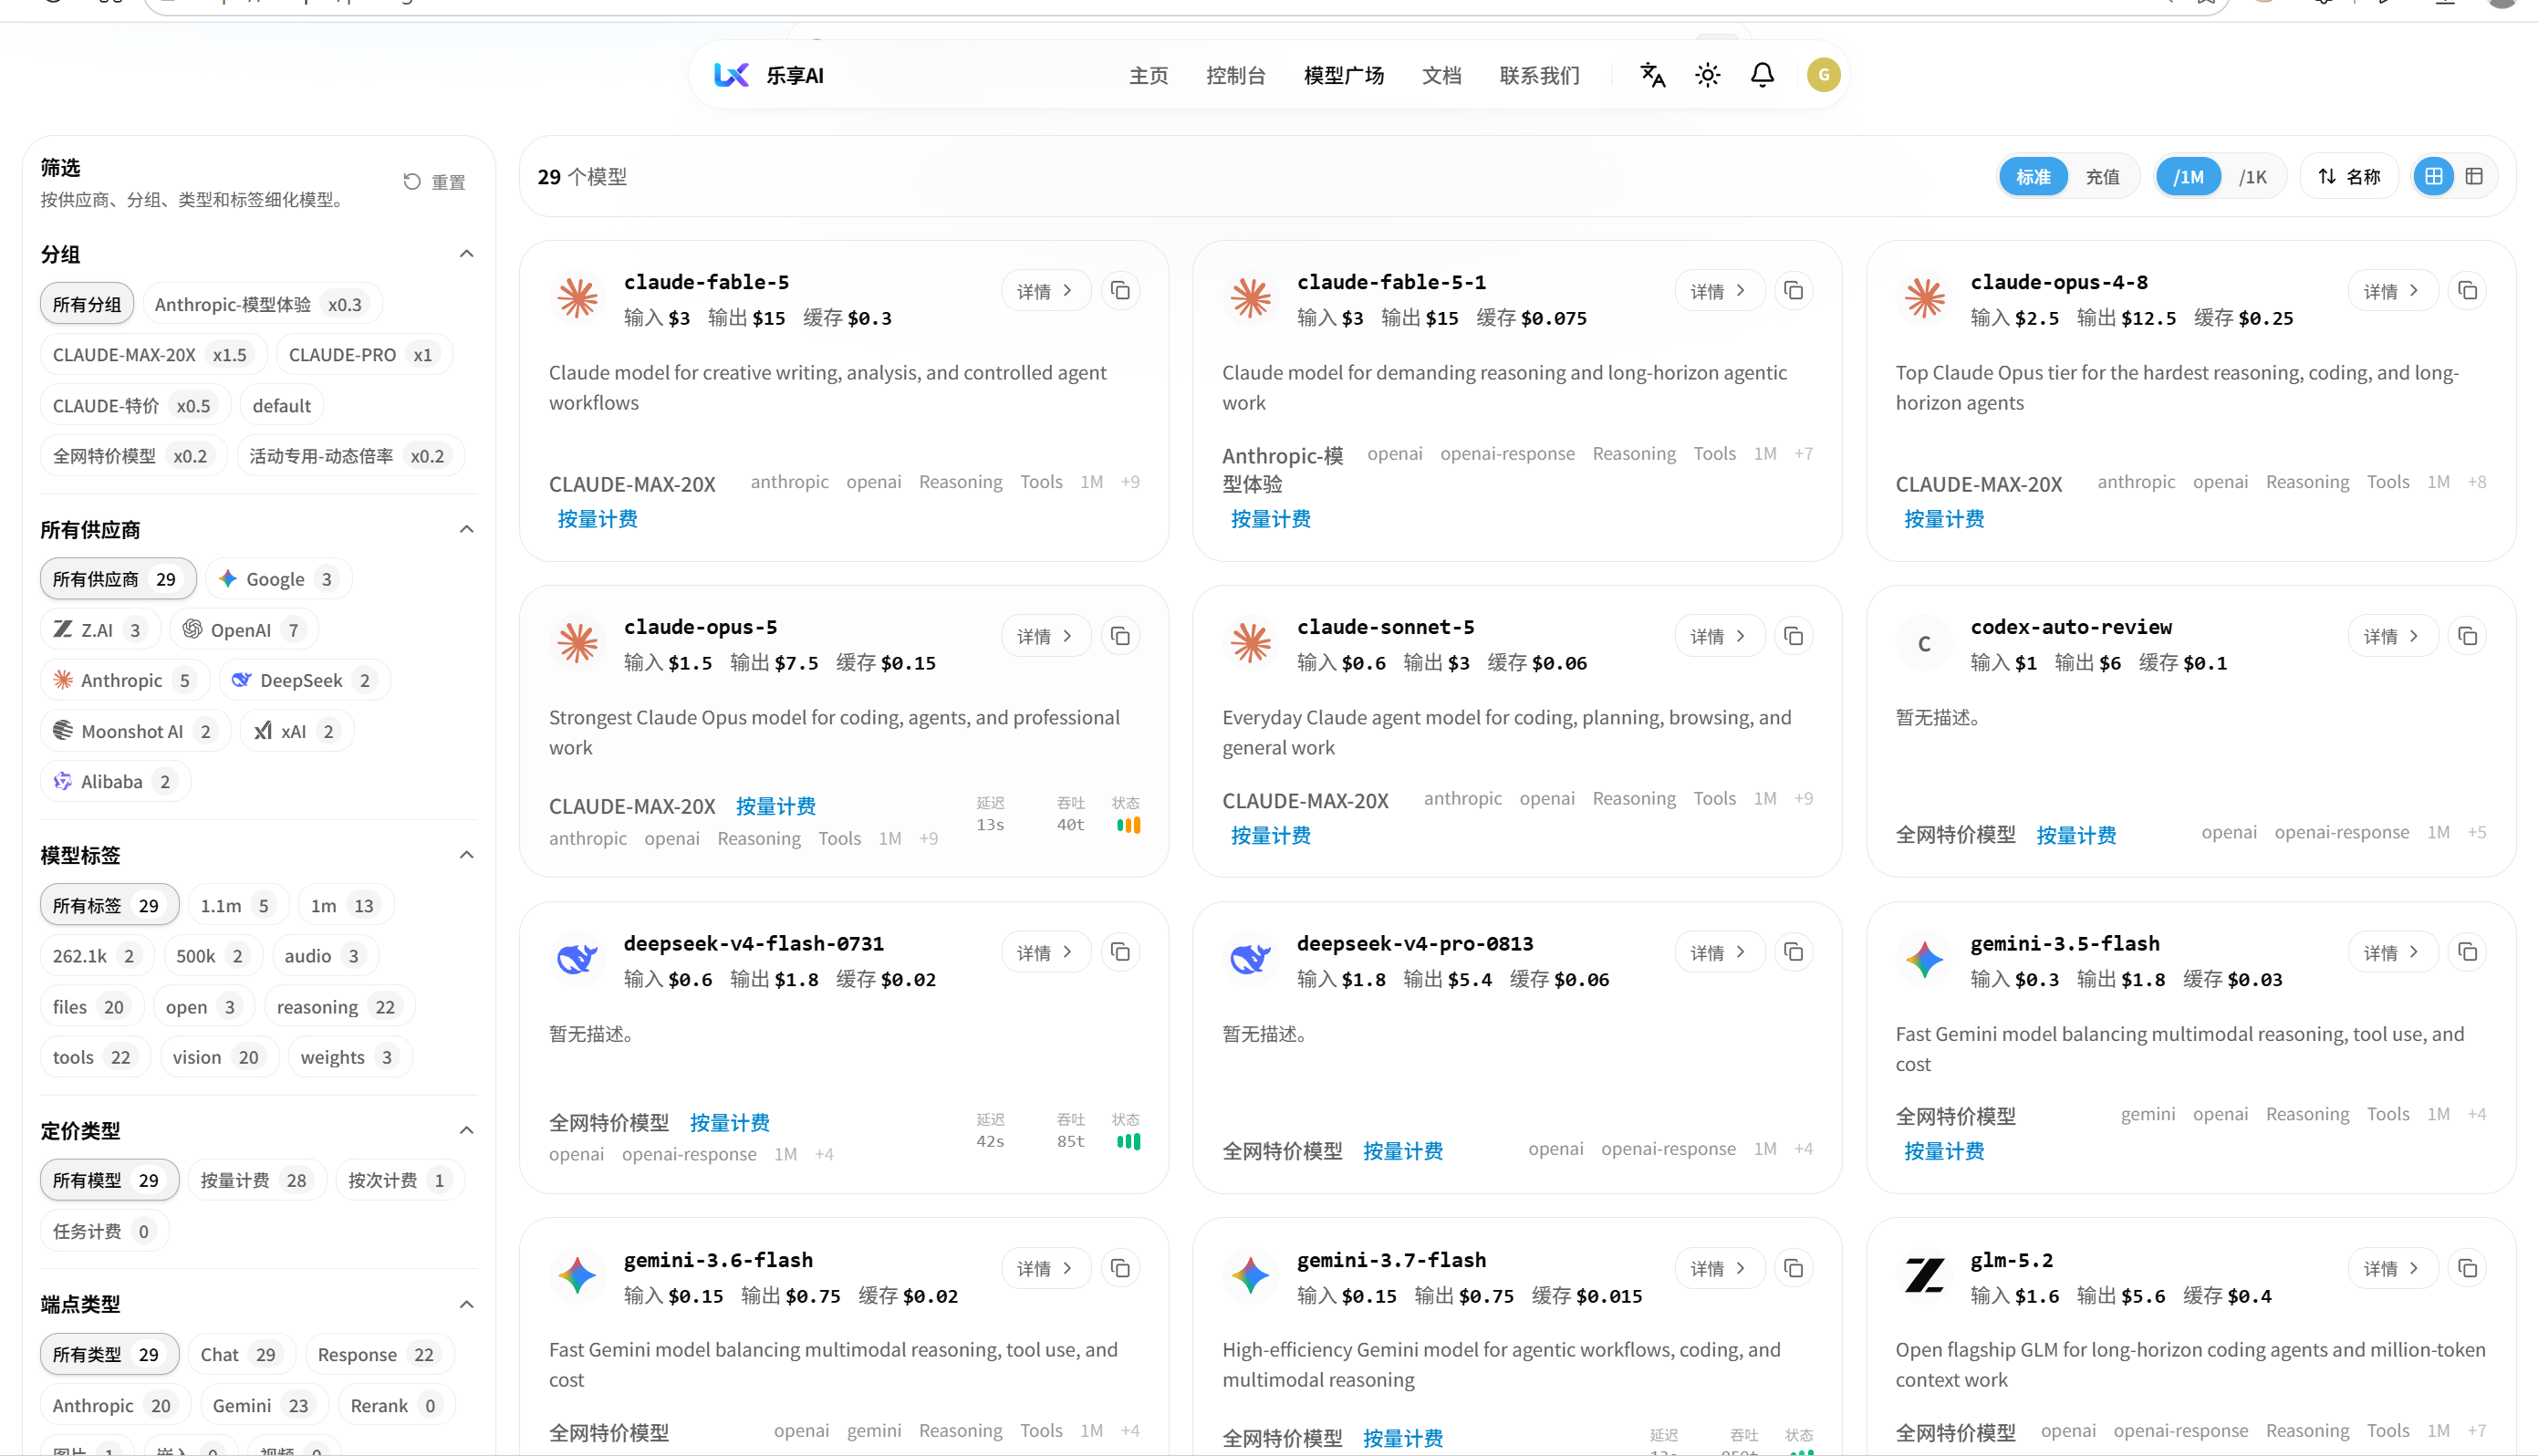Open the 名称 sort dropdown
2538x1456 pixels.
point(2349,177)
